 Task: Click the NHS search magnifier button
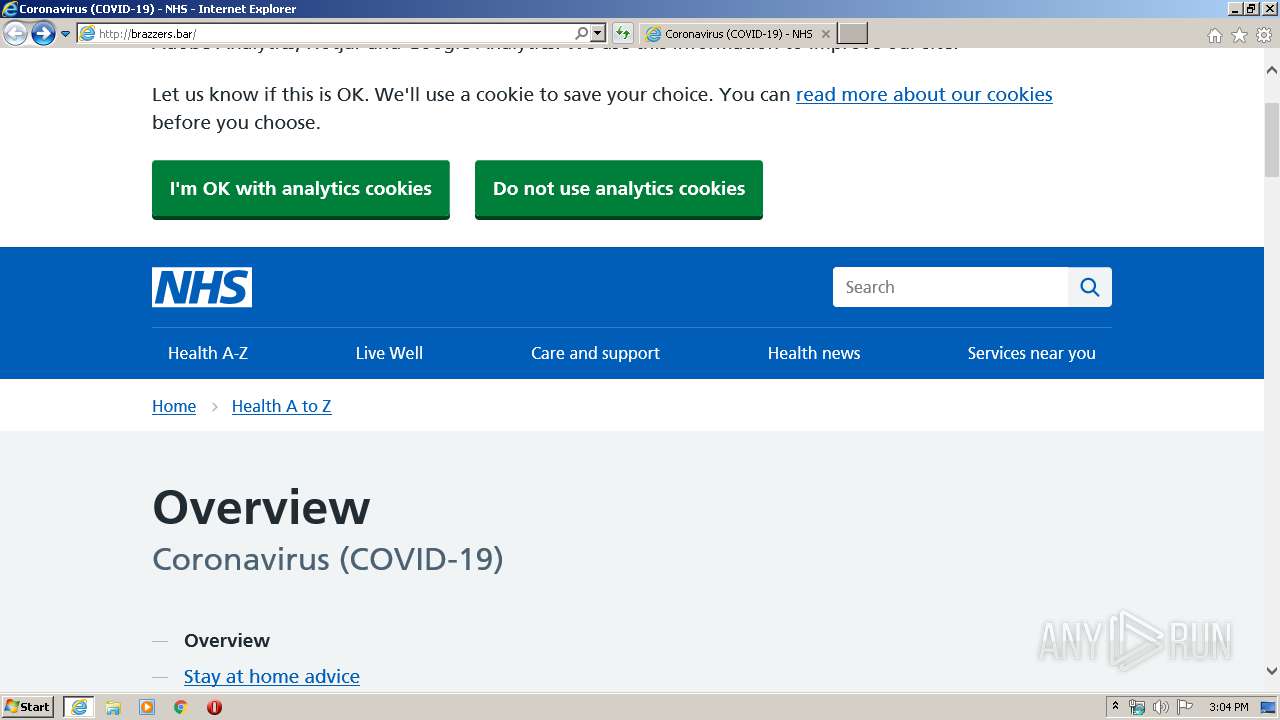tap(1090, 287)
